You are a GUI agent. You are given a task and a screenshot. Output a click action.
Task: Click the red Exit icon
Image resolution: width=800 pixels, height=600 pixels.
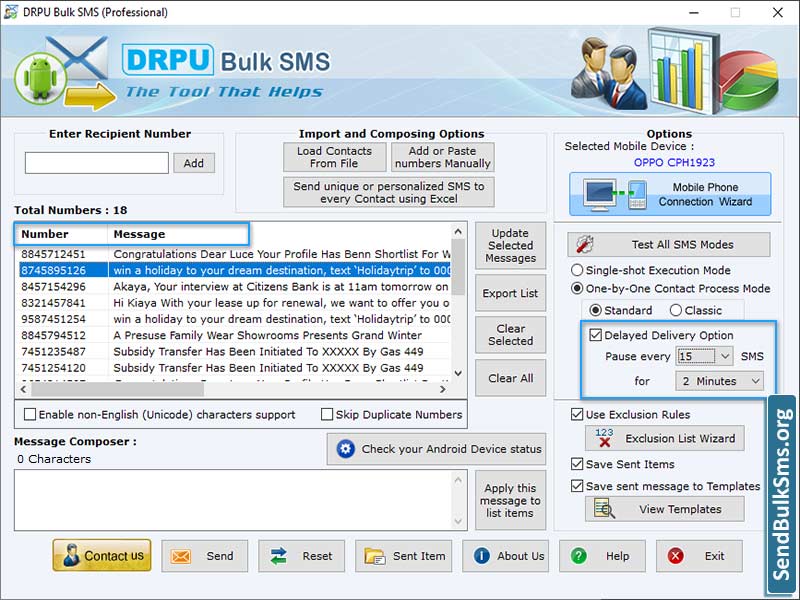[675, 556]
